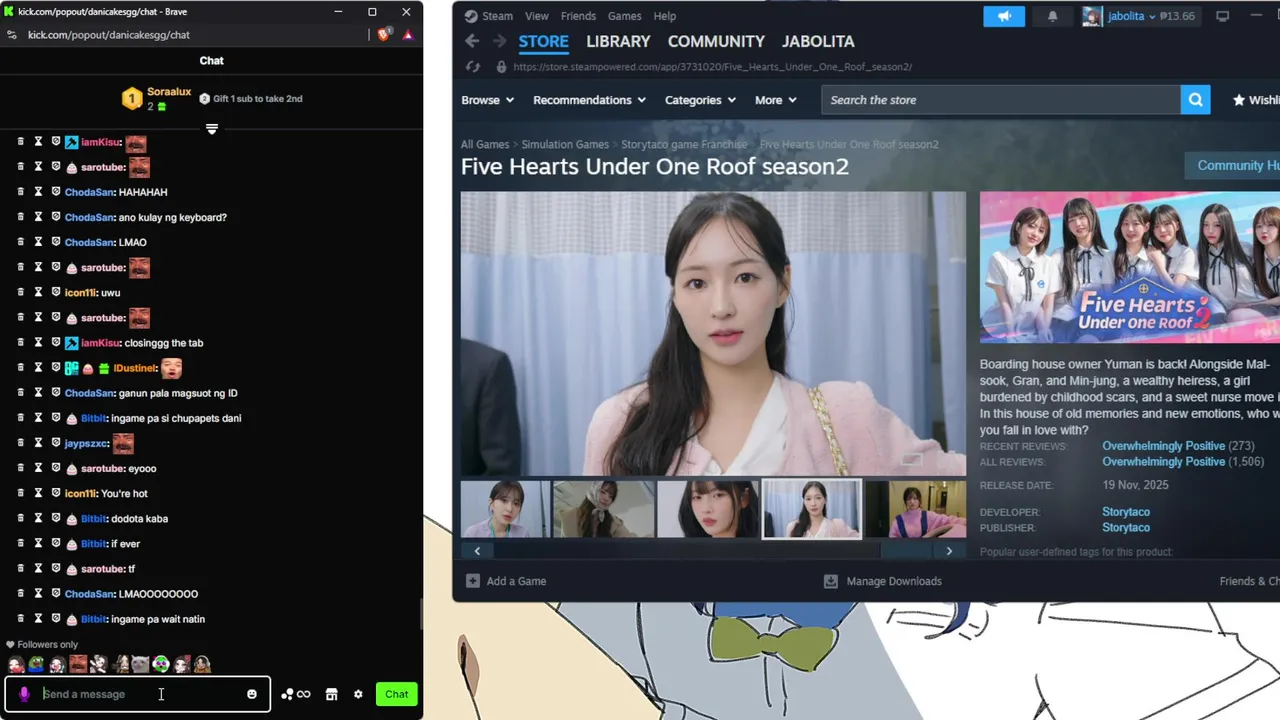
Task: Click the Community Hub button
Action: (x=1232, y=165)
